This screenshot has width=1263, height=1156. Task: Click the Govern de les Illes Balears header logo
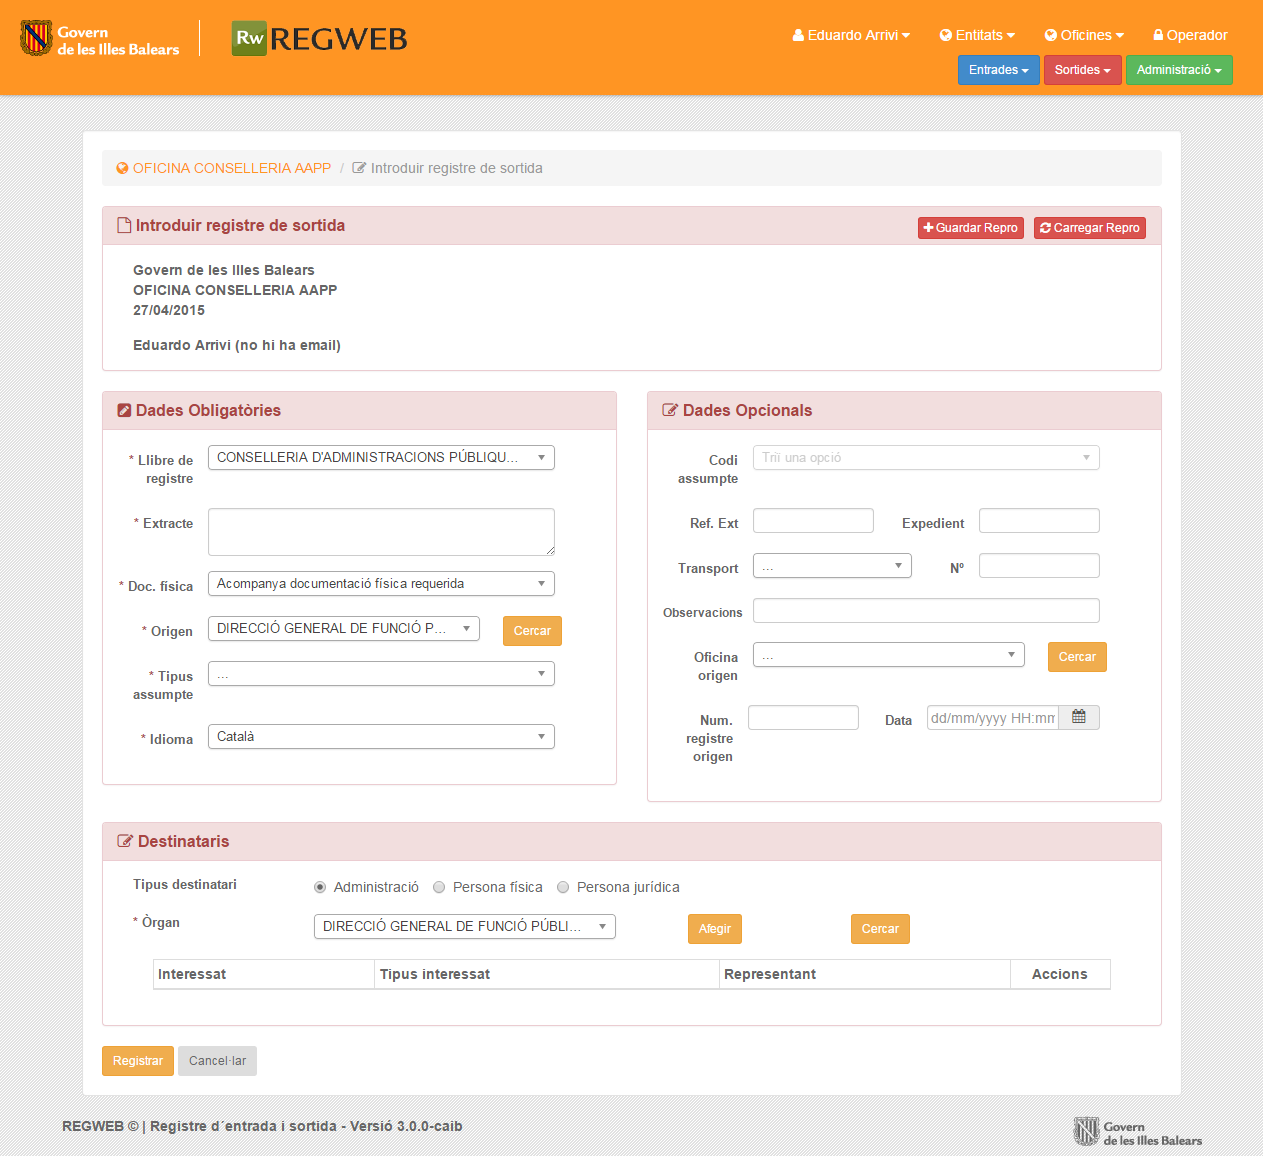point(100,39)
